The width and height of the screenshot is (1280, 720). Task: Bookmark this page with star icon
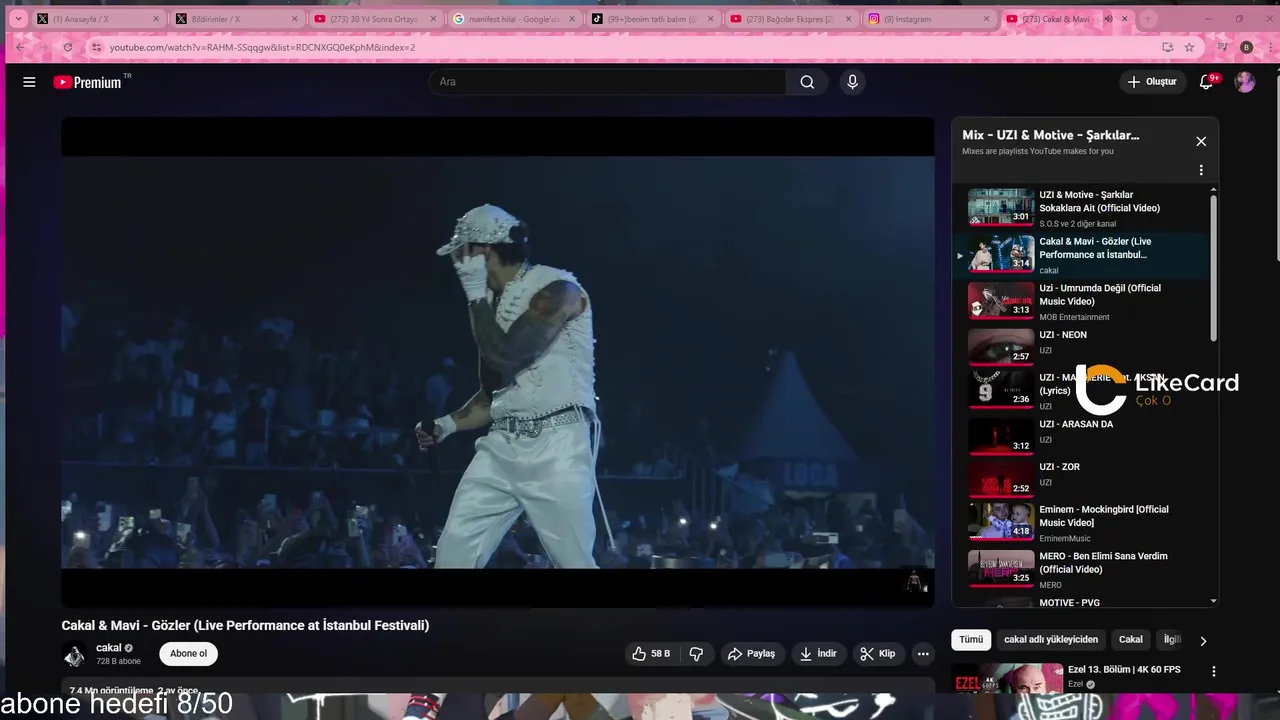pyautogui.click(x=1189, y=47)
